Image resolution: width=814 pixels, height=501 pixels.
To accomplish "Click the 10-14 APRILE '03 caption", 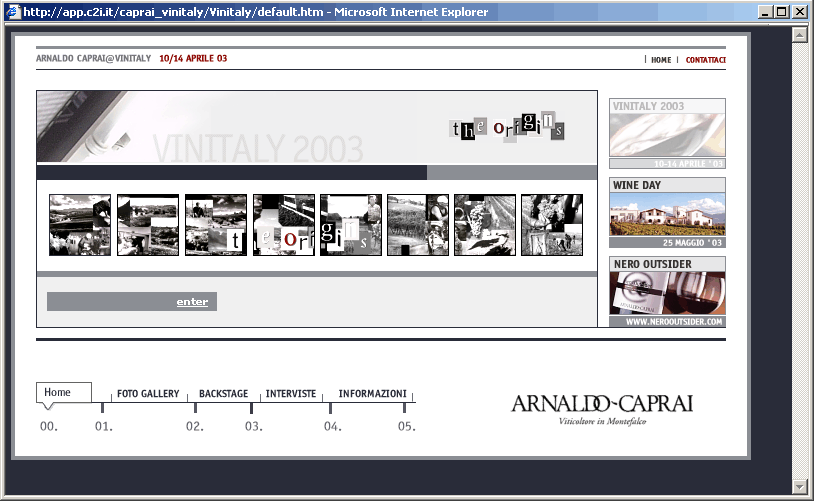I will coord(688,164).
